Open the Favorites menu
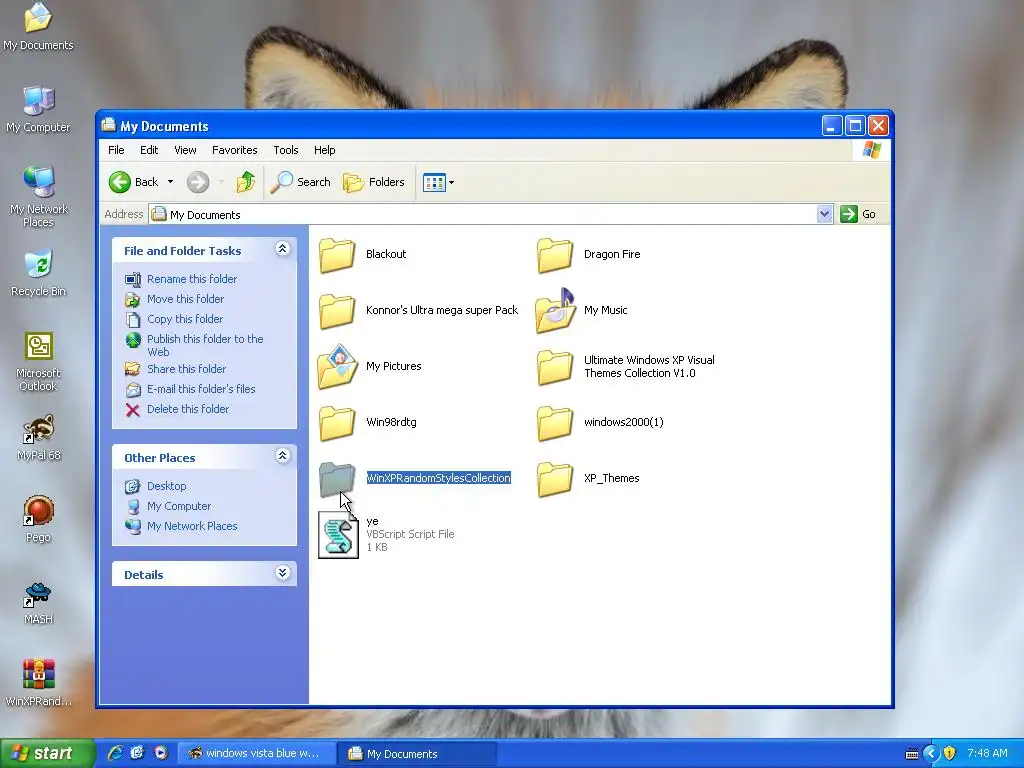This screenshot has width=1024, height=768. (234, 150)
